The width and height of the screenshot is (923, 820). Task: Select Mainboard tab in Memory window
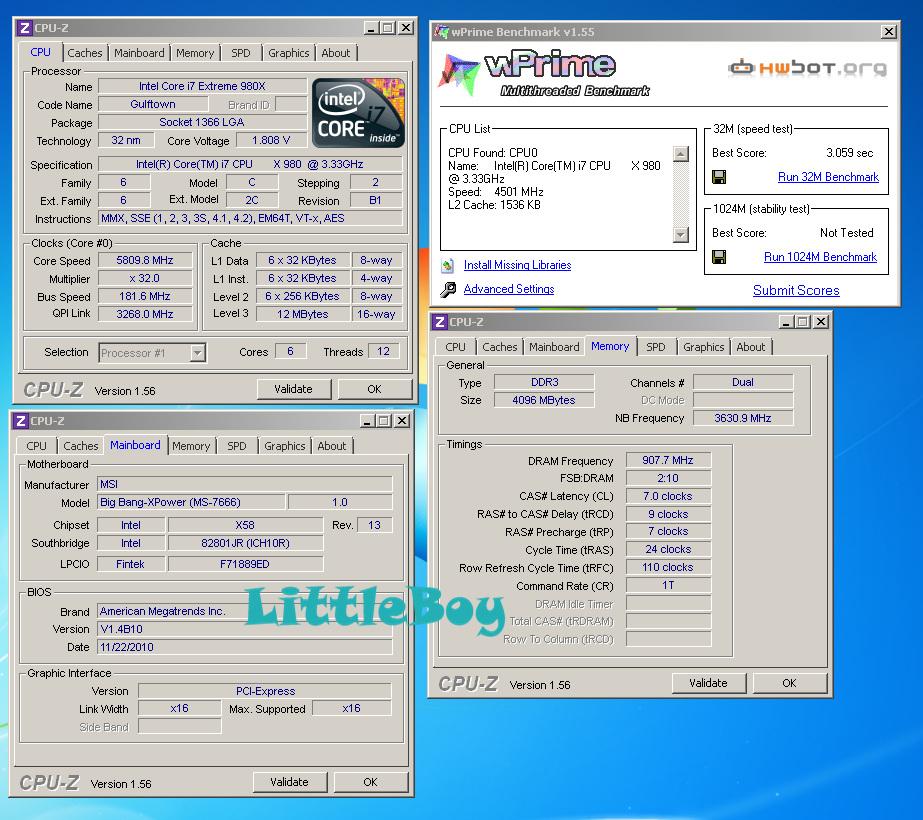(x=555, y=347)
